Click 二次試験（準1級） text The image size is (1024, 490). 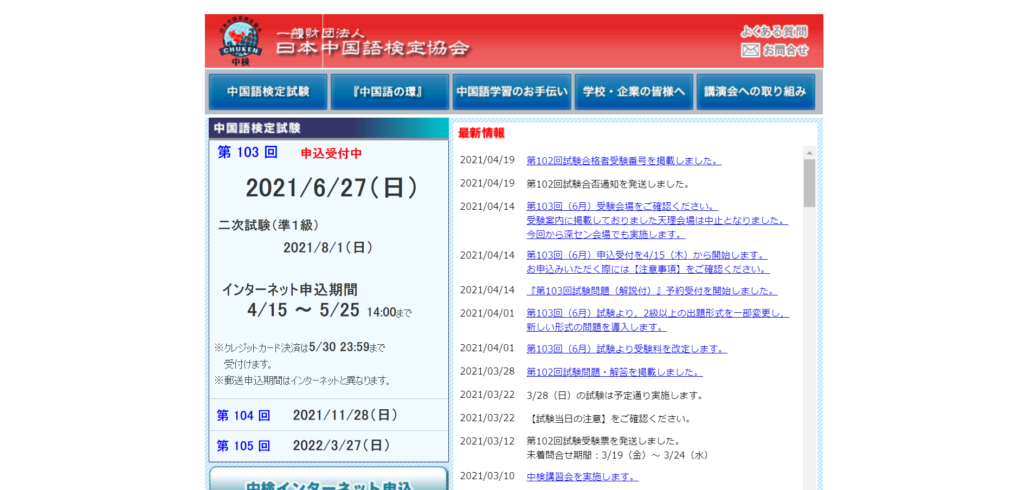268,225
